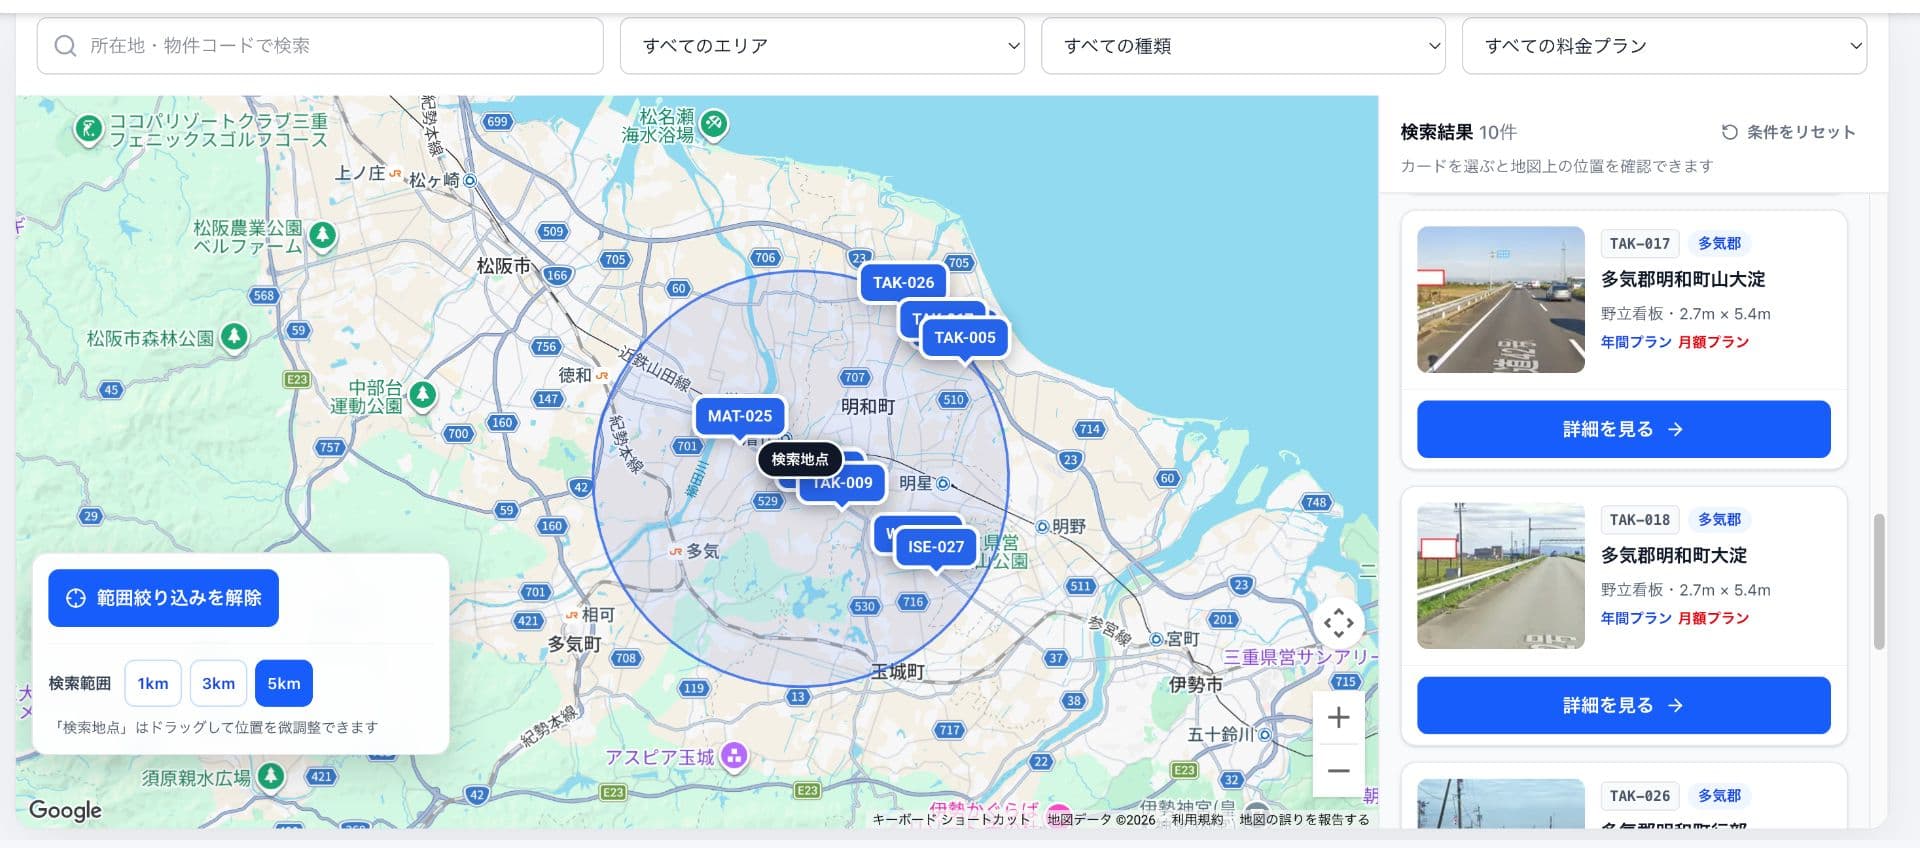Viewport: 1920px width, 848px height.
Task: Click the 明和町 town label on the map
Action: tap(868, 407)
